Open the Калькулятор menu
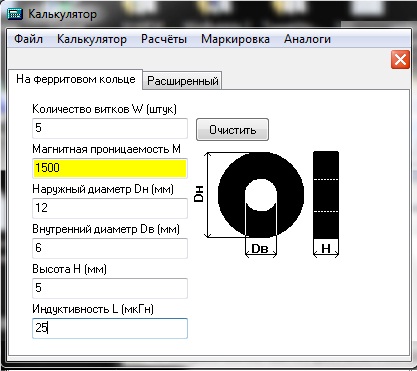Viewport: 417px width, 371px height. tap(92, 39)
